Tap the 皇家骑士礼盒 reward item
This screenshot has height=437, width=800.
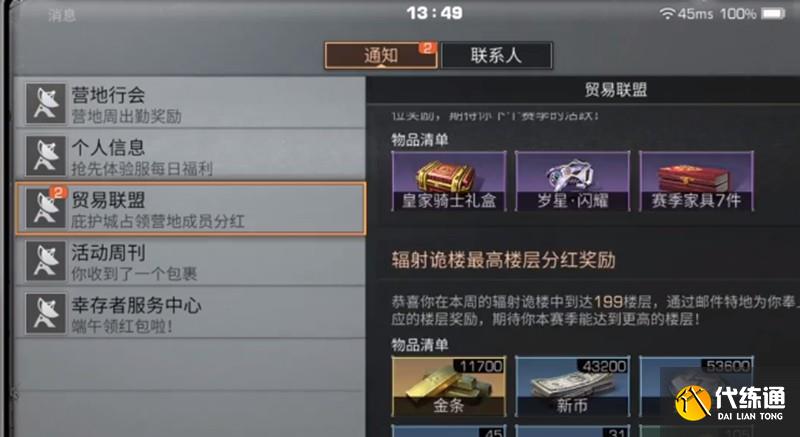click(x=449, y=181)
